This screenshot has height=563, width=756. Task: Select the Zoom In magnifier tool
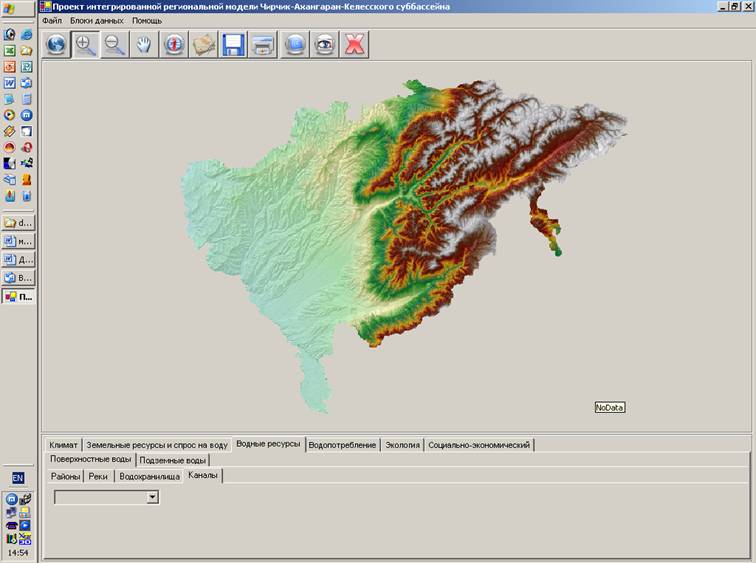coord(85,45)
